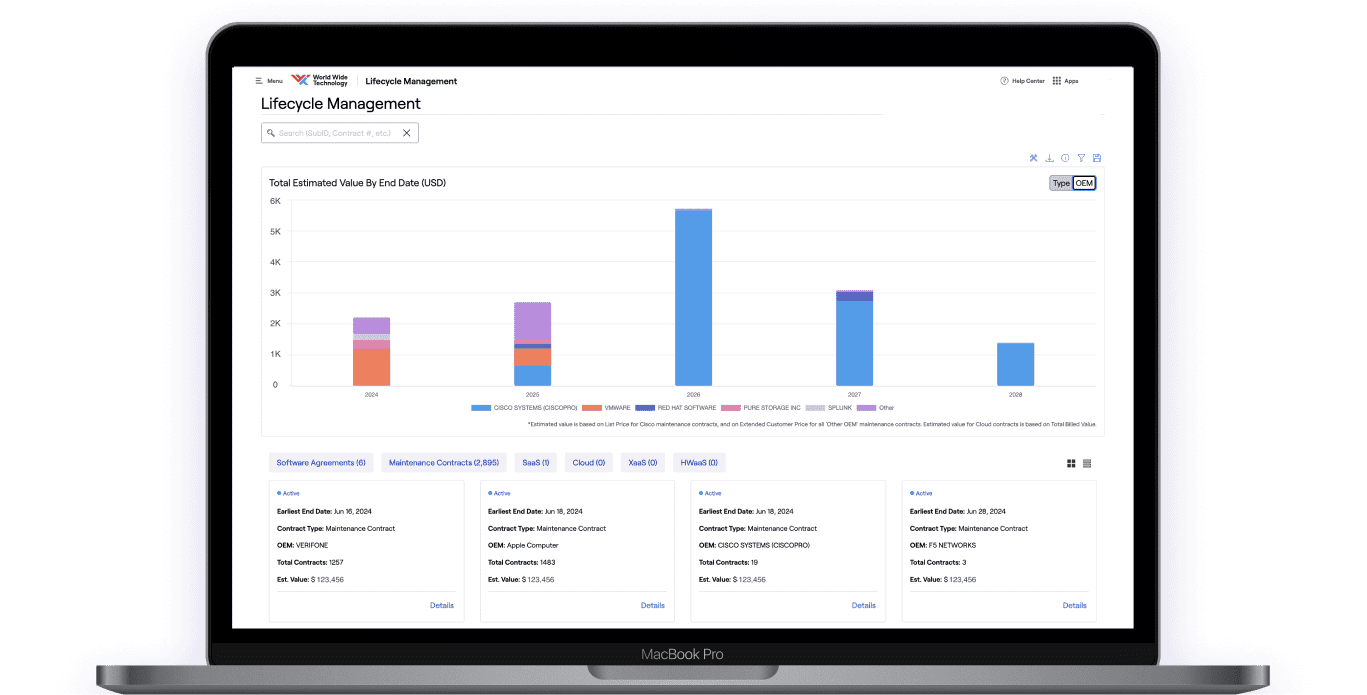Clear the search with the X icon
Screen dimensions: 1367x695
click(407, 132)
